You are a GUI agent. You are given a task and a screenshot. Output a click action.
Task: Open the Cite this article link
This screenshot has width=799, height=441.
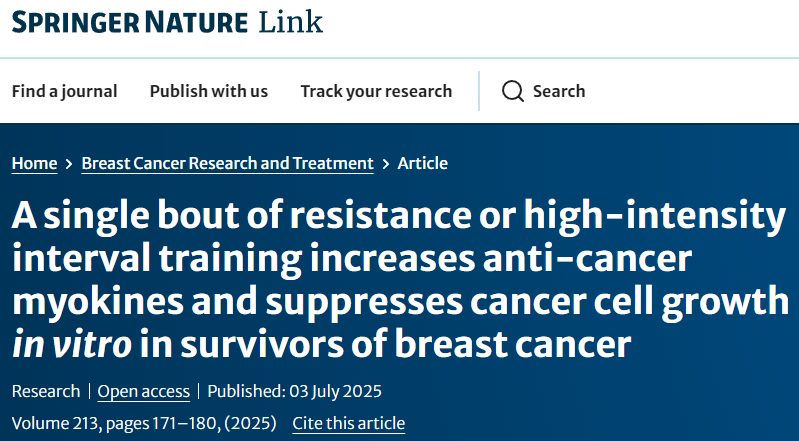pos(348,423)
